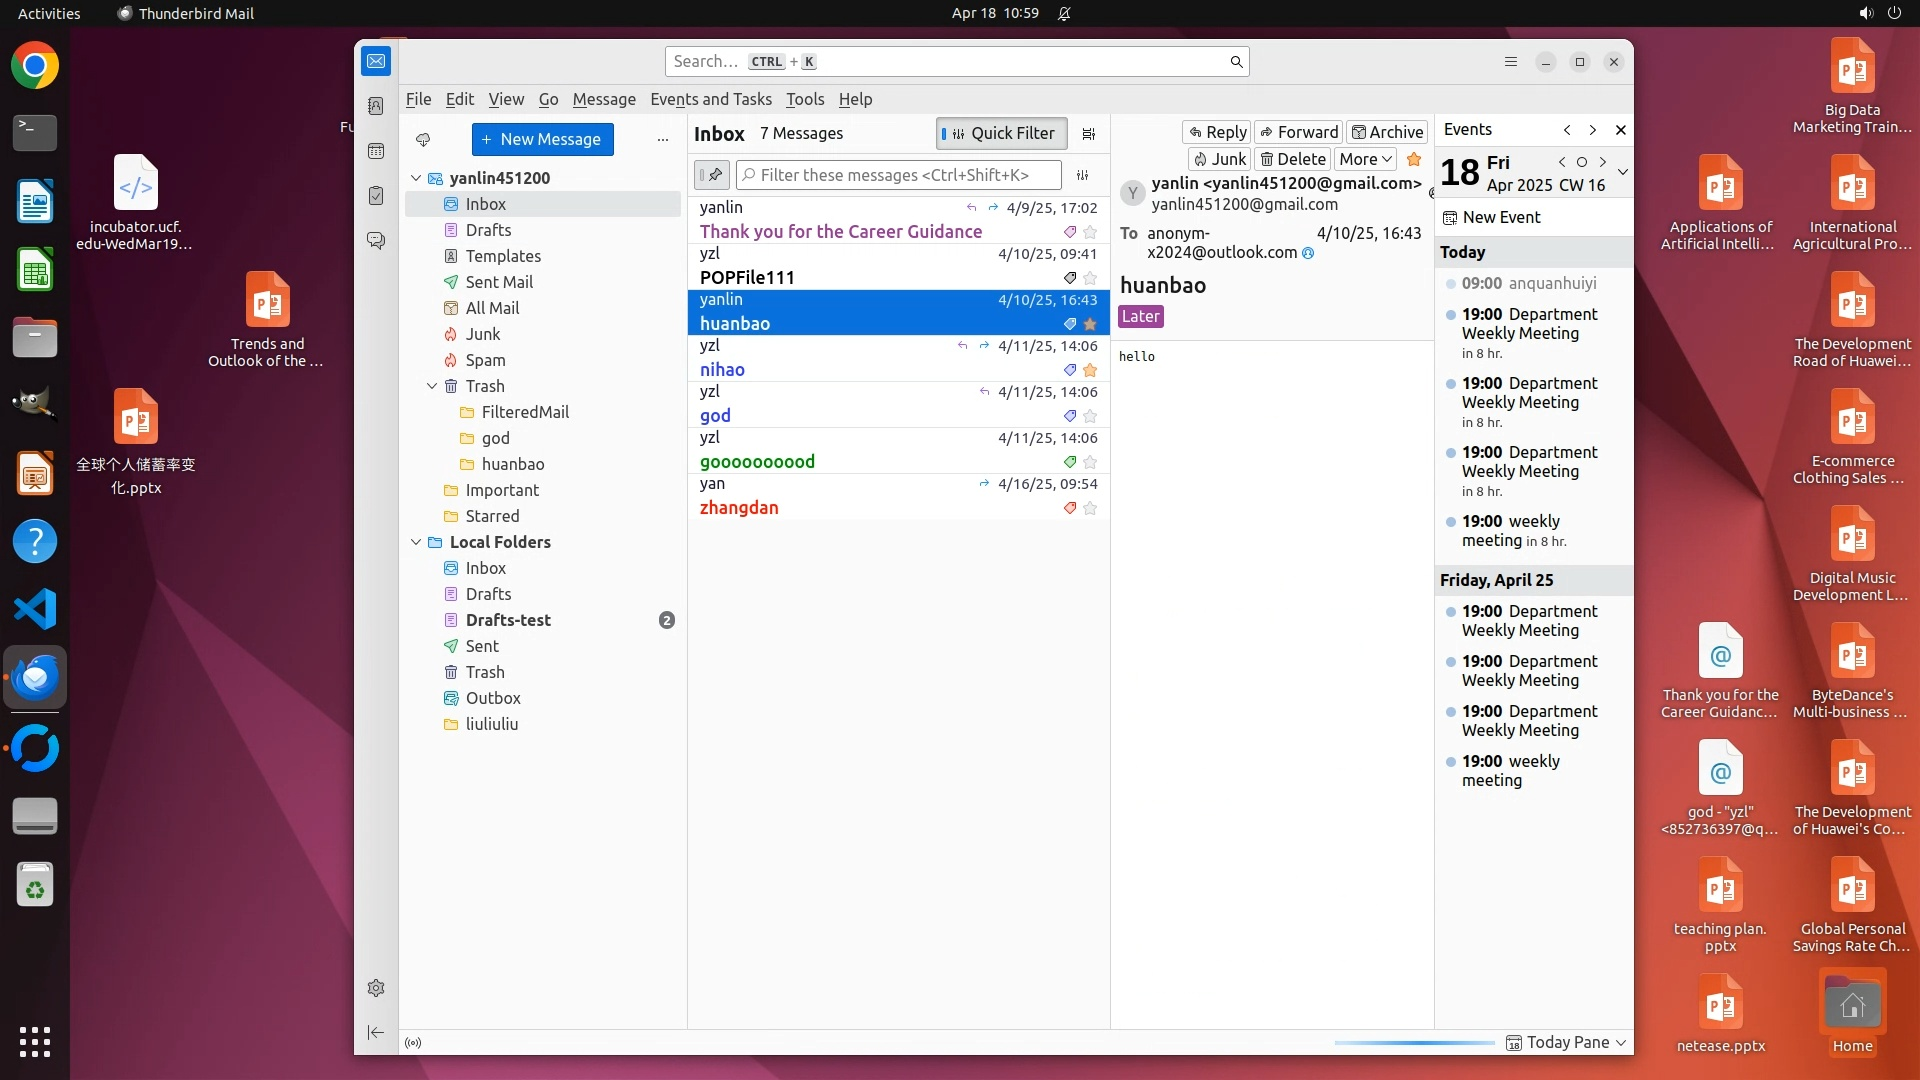The image size is (1920, 1080).
Task: Click New Event in Events pane
Action: click(1491, 217)
